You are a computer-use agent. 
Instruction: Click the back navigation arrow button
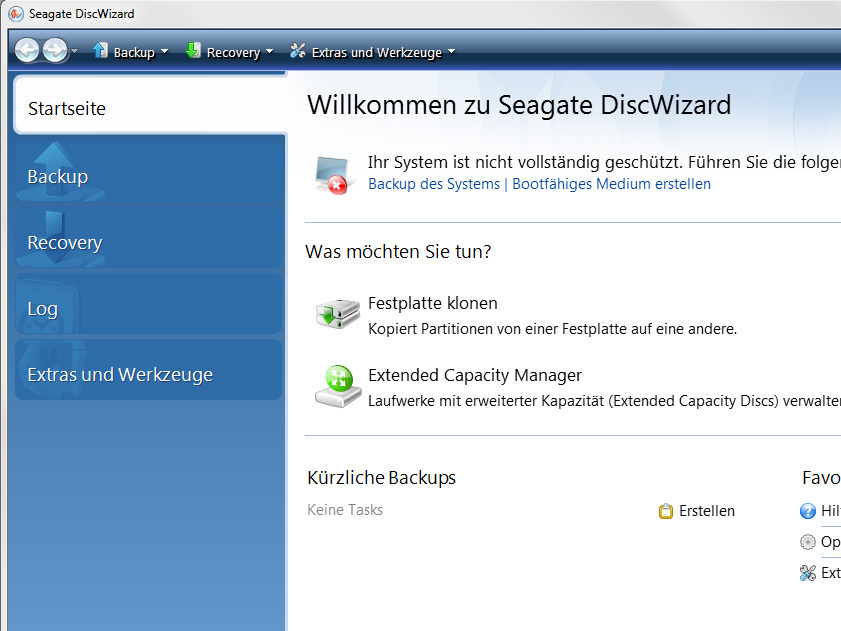tap(28, 51)
